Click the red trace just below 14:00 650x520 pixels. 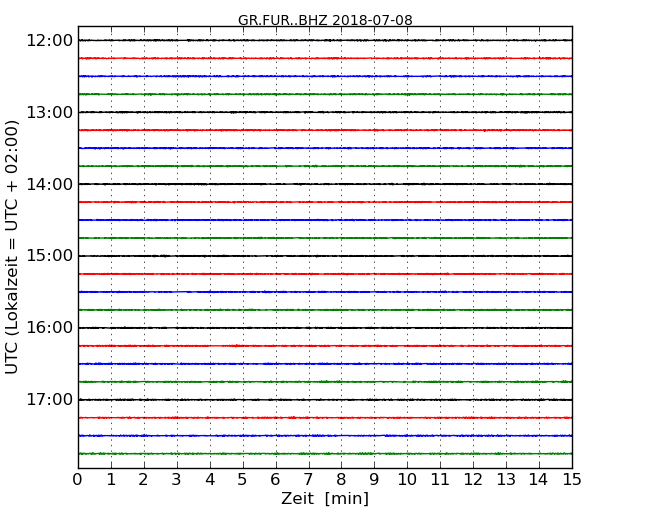[x=325, y=202]
